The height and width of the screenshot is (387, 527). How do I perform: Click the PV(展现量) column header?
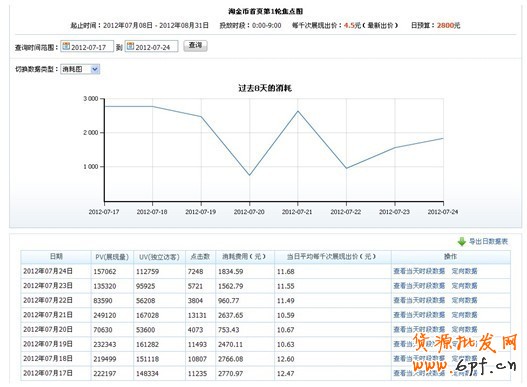(x=112, y=257)
